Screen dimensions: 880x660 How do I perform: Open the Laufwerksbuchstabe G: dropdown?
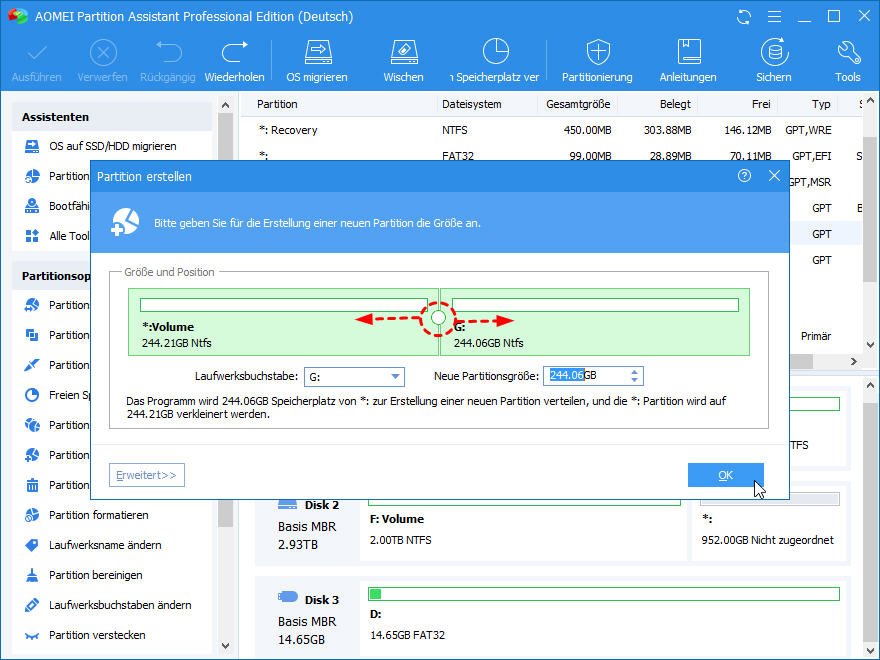coord(354,377)
